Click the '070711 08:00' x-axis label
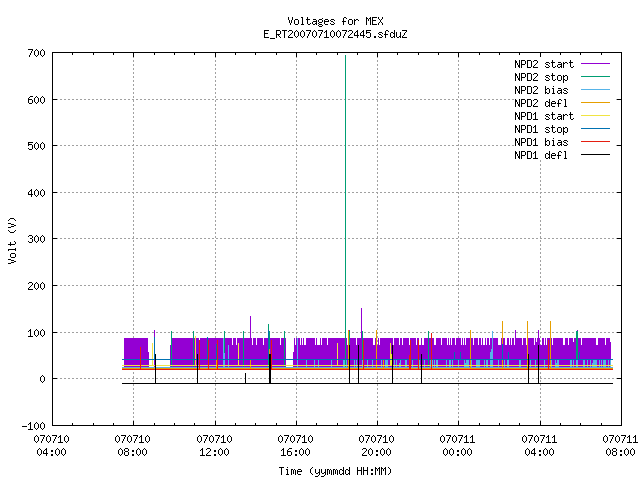The height and width of the screenshot is (480, 640). (x=620, y=446)
